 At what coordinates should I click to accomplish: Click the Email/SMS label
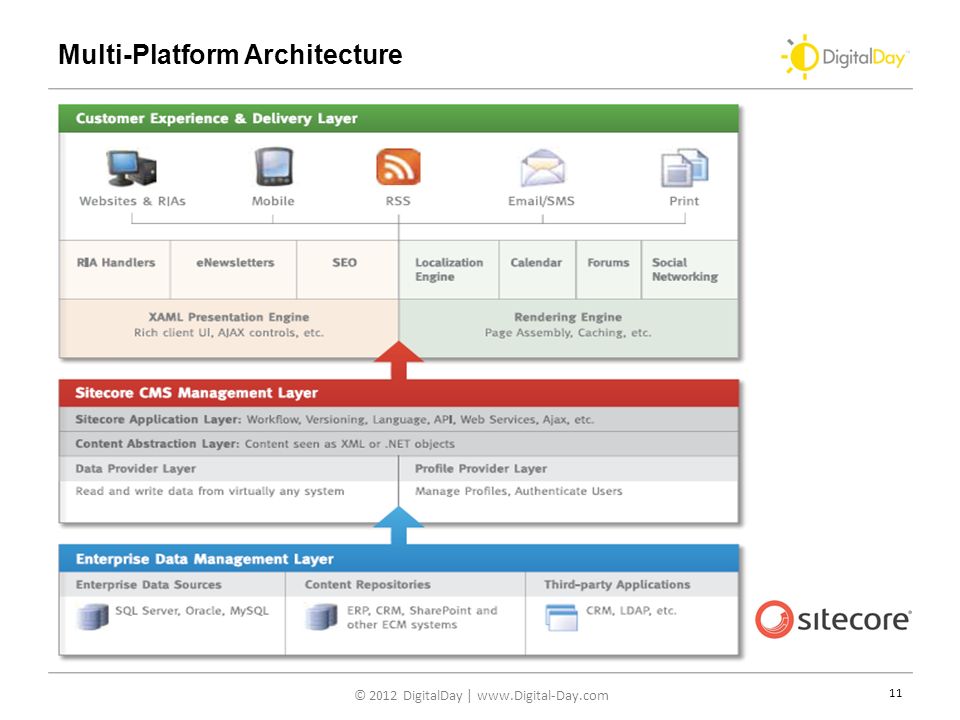click(541, 201)
